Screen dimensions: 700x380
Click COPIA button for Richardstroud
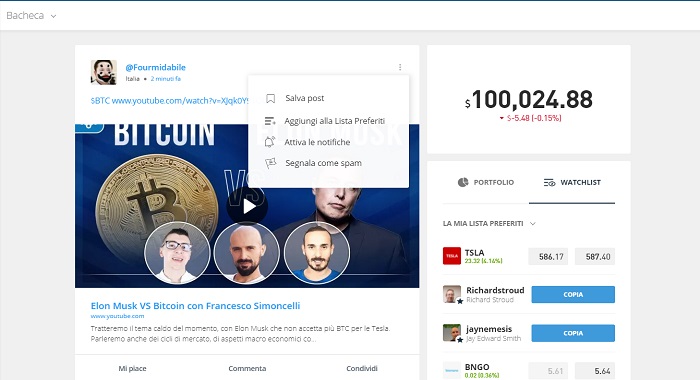coord(573,295)
